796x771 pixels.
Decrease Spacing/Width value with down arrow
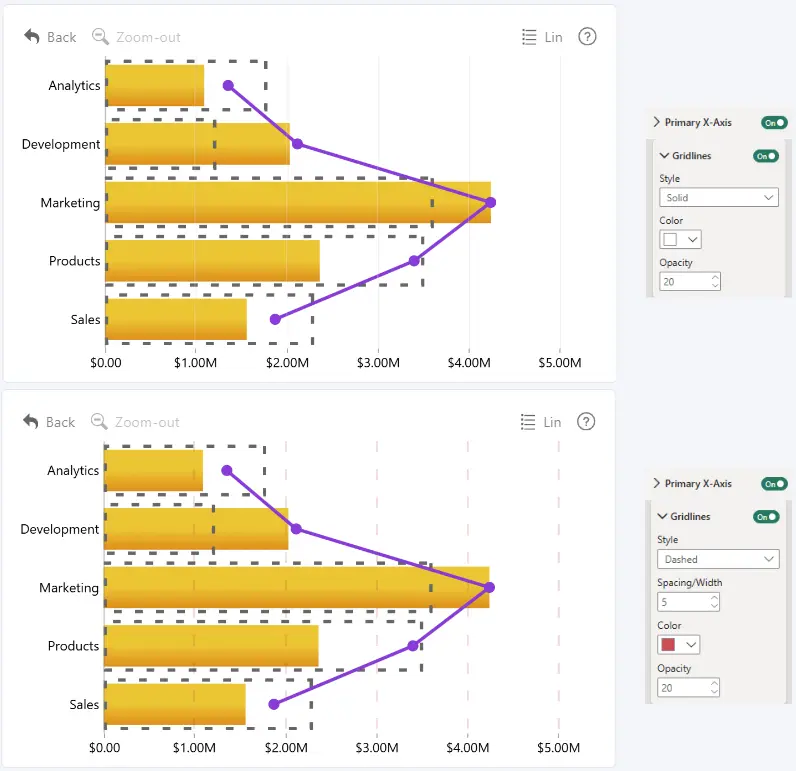click(714, 606)
